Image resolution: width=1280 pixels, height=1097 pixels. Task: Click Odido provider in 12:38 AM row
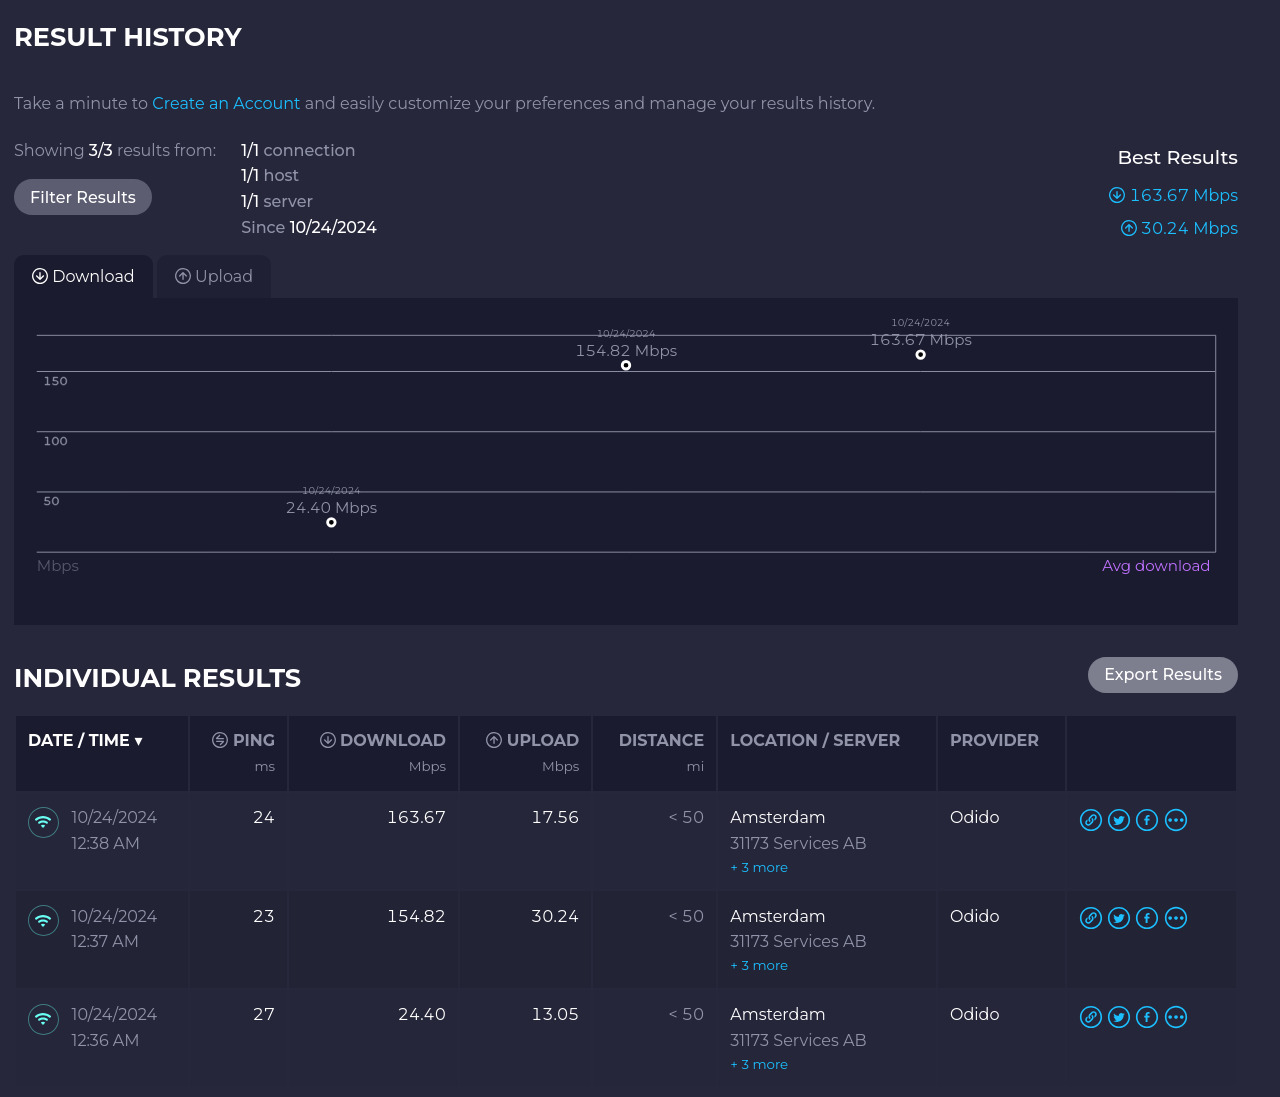(x=975, y=817)
